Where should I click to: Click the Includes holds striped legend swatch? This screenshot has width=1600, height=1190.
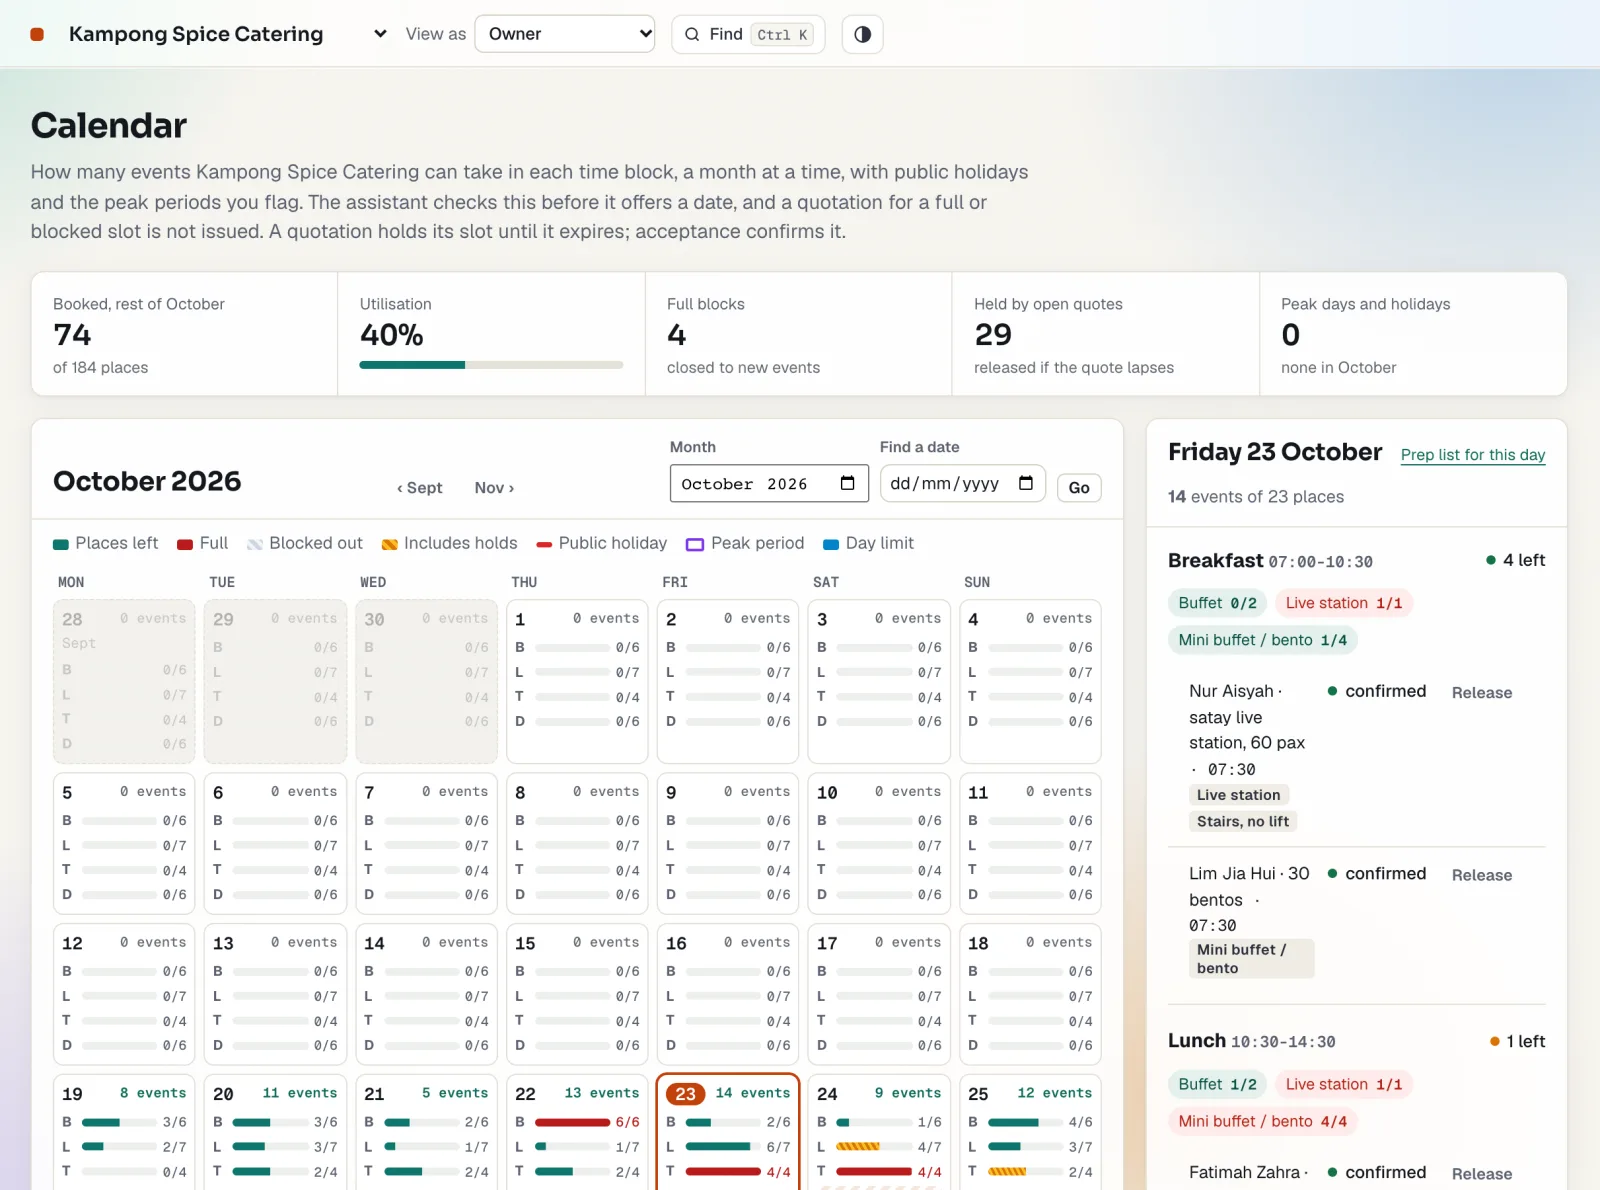(x=390, y=544)
